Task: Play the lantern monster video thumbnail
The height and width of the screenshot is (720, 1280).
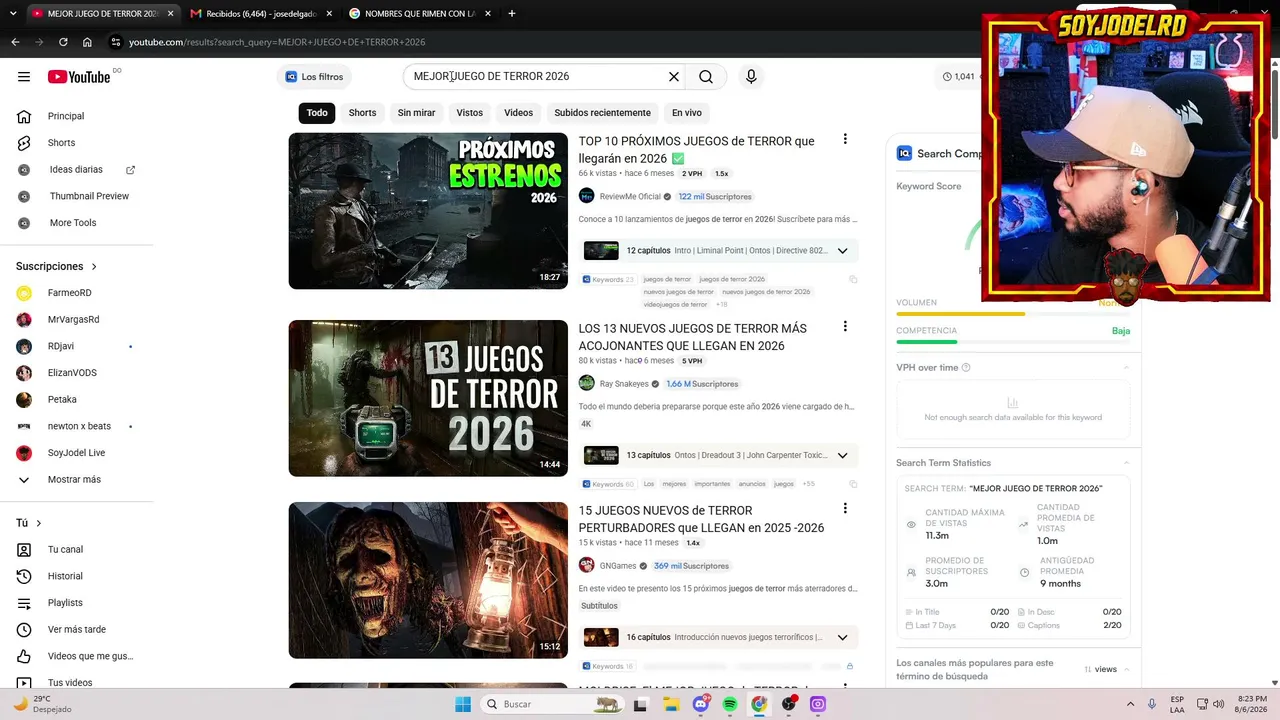Action: tap(428, 580)
